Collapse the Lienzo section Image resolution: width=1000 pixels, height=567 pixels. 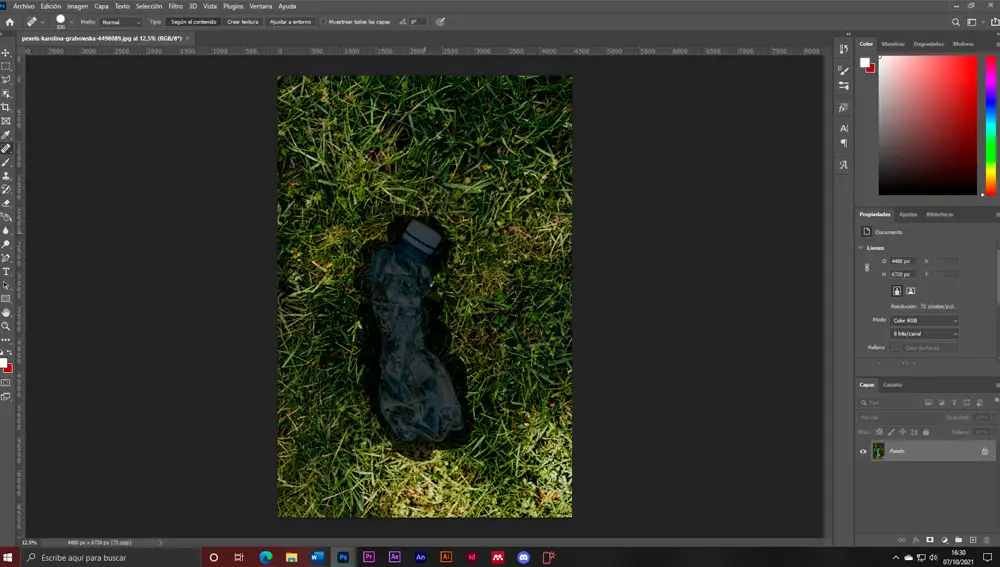[x=861, y=247]
